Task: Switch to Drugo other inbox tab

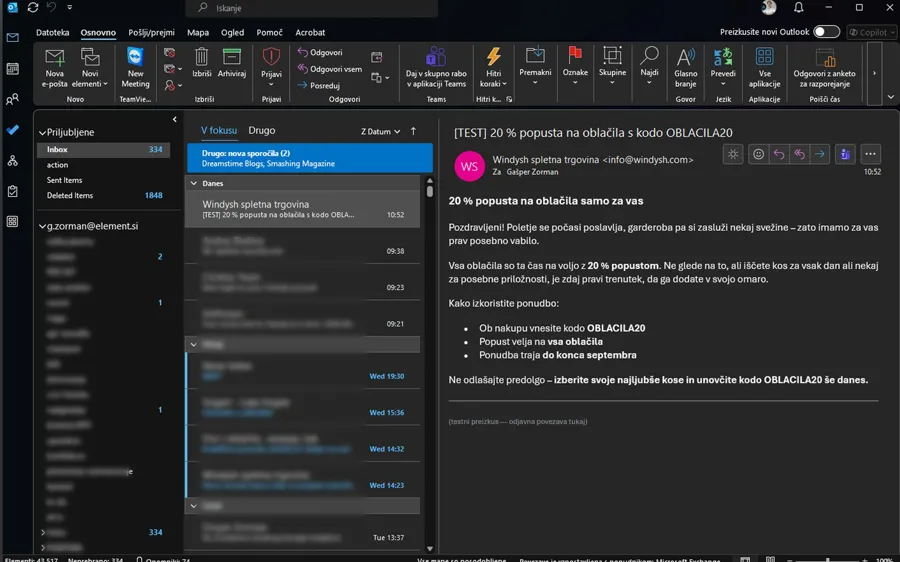Action: coord(262,130)
